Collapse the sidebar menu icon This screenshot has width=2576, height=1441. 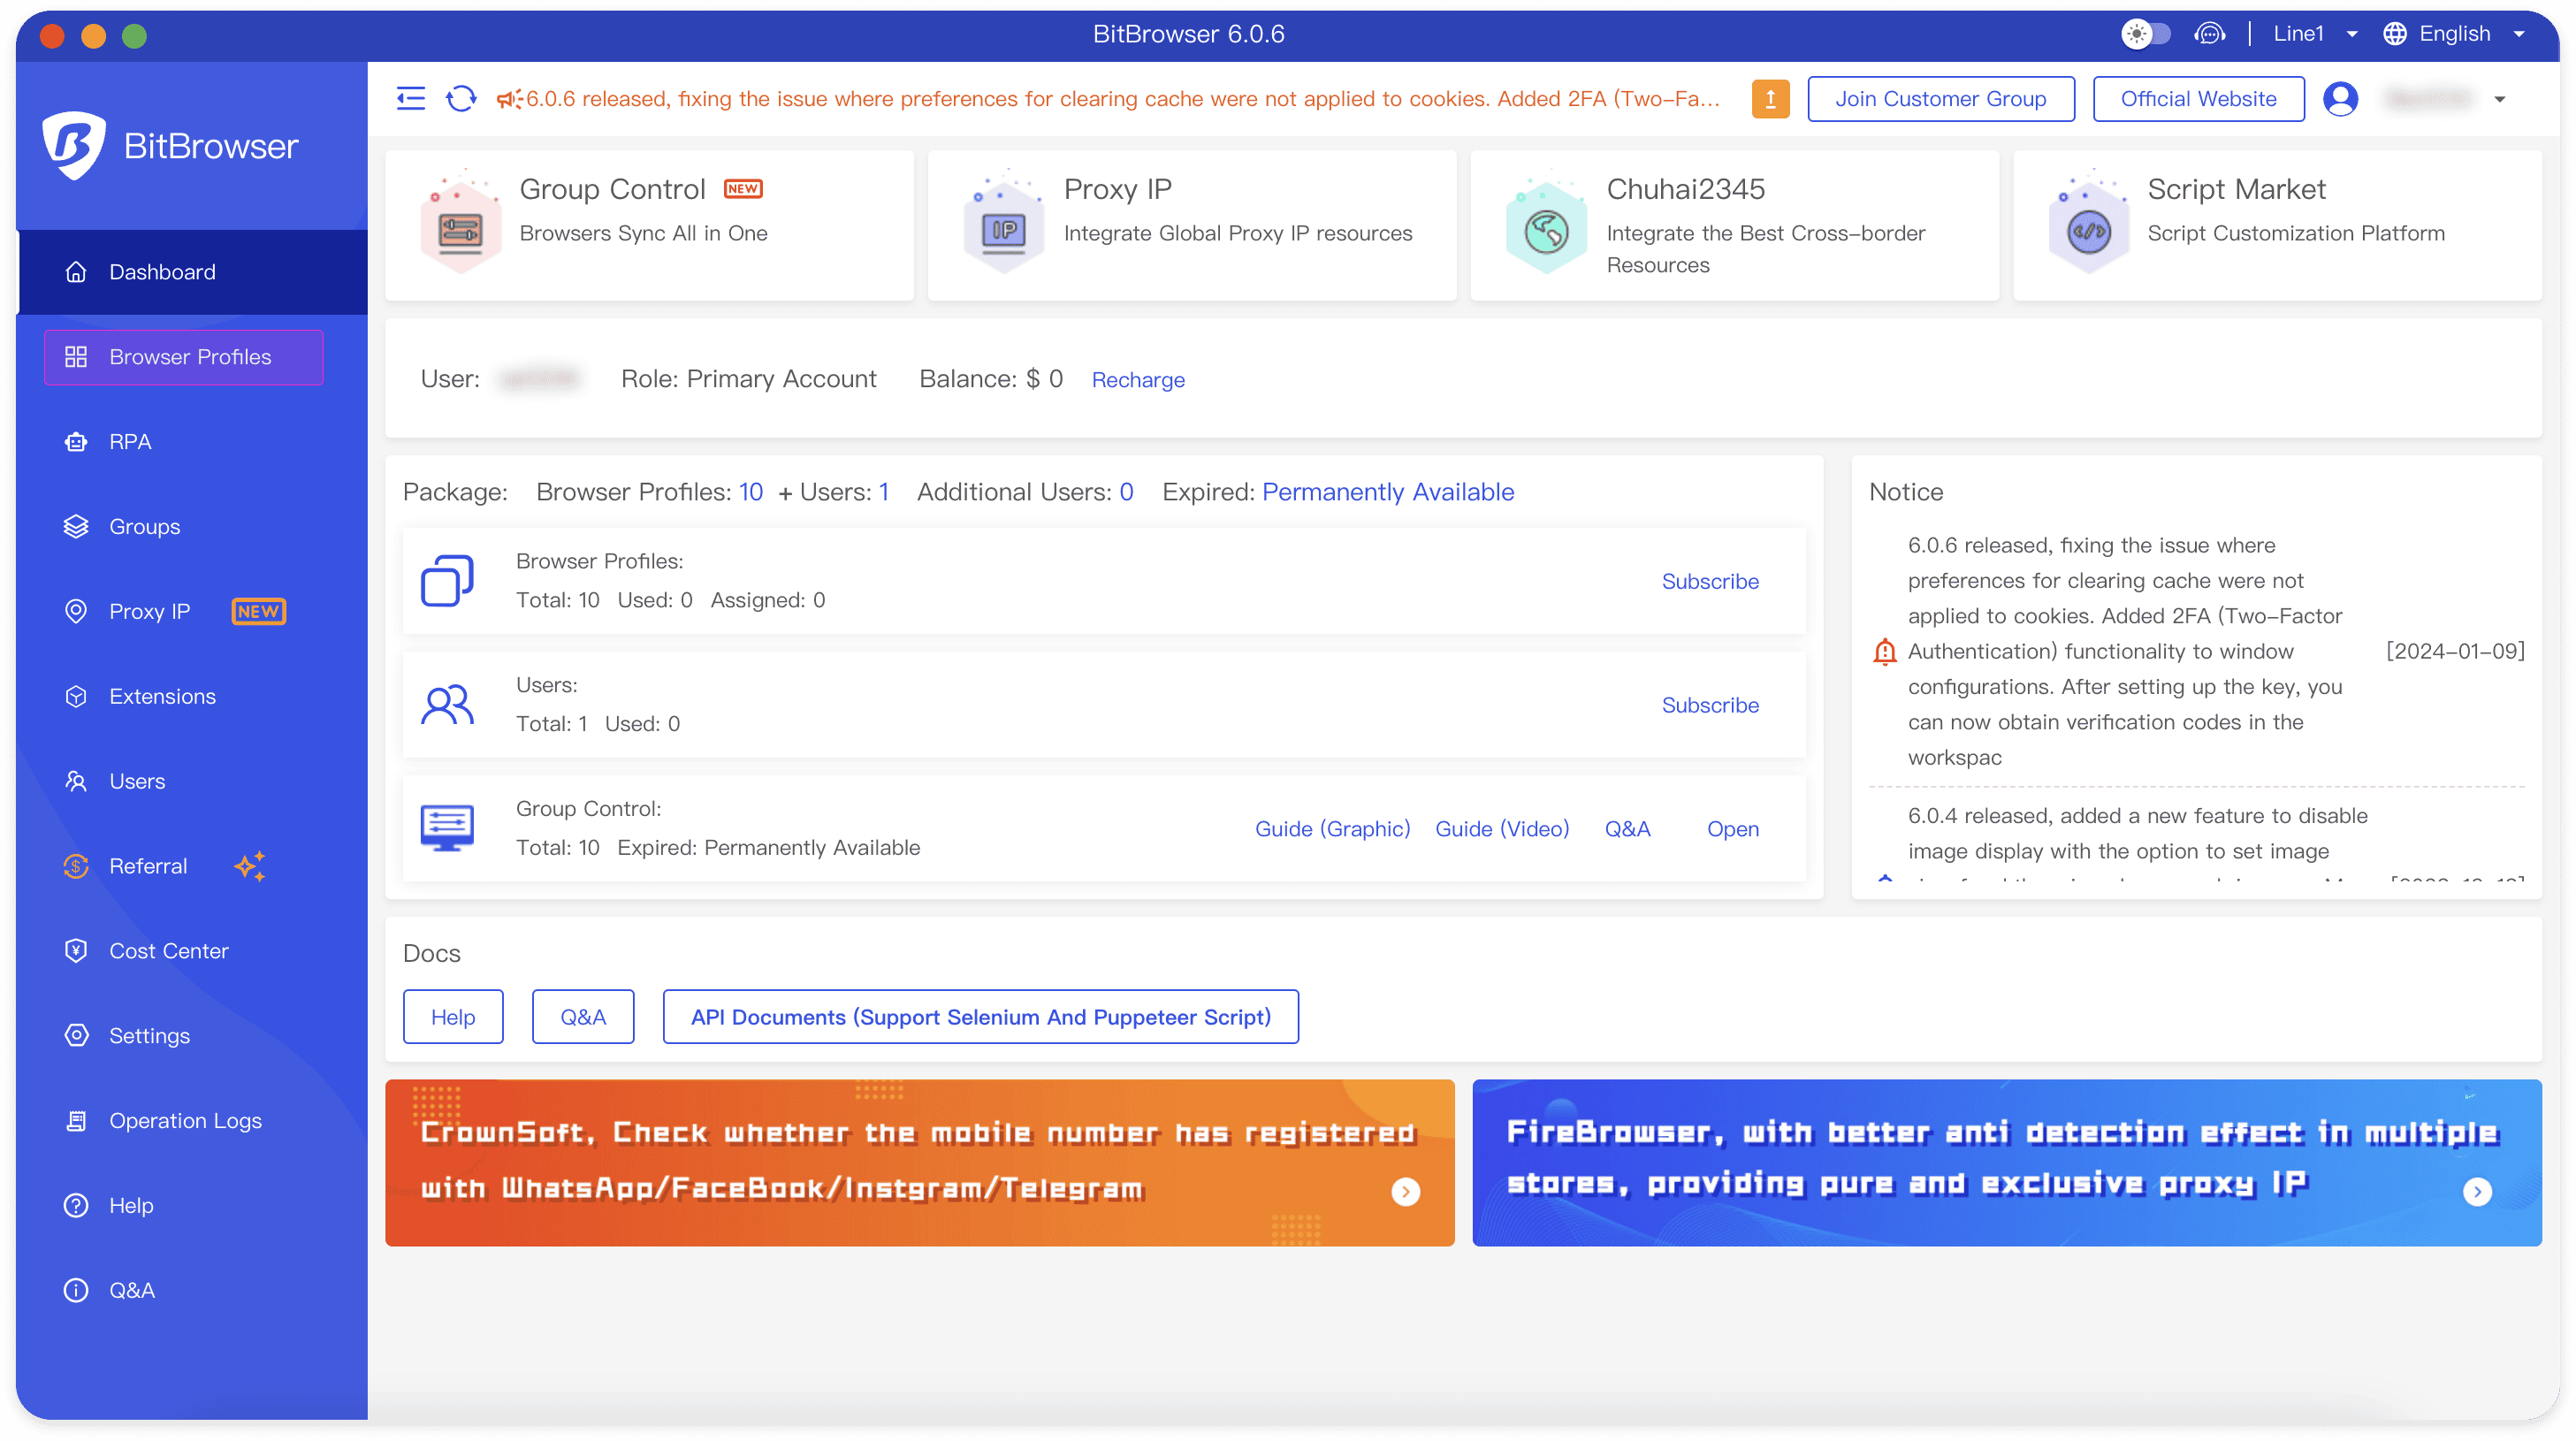[411, 98]
